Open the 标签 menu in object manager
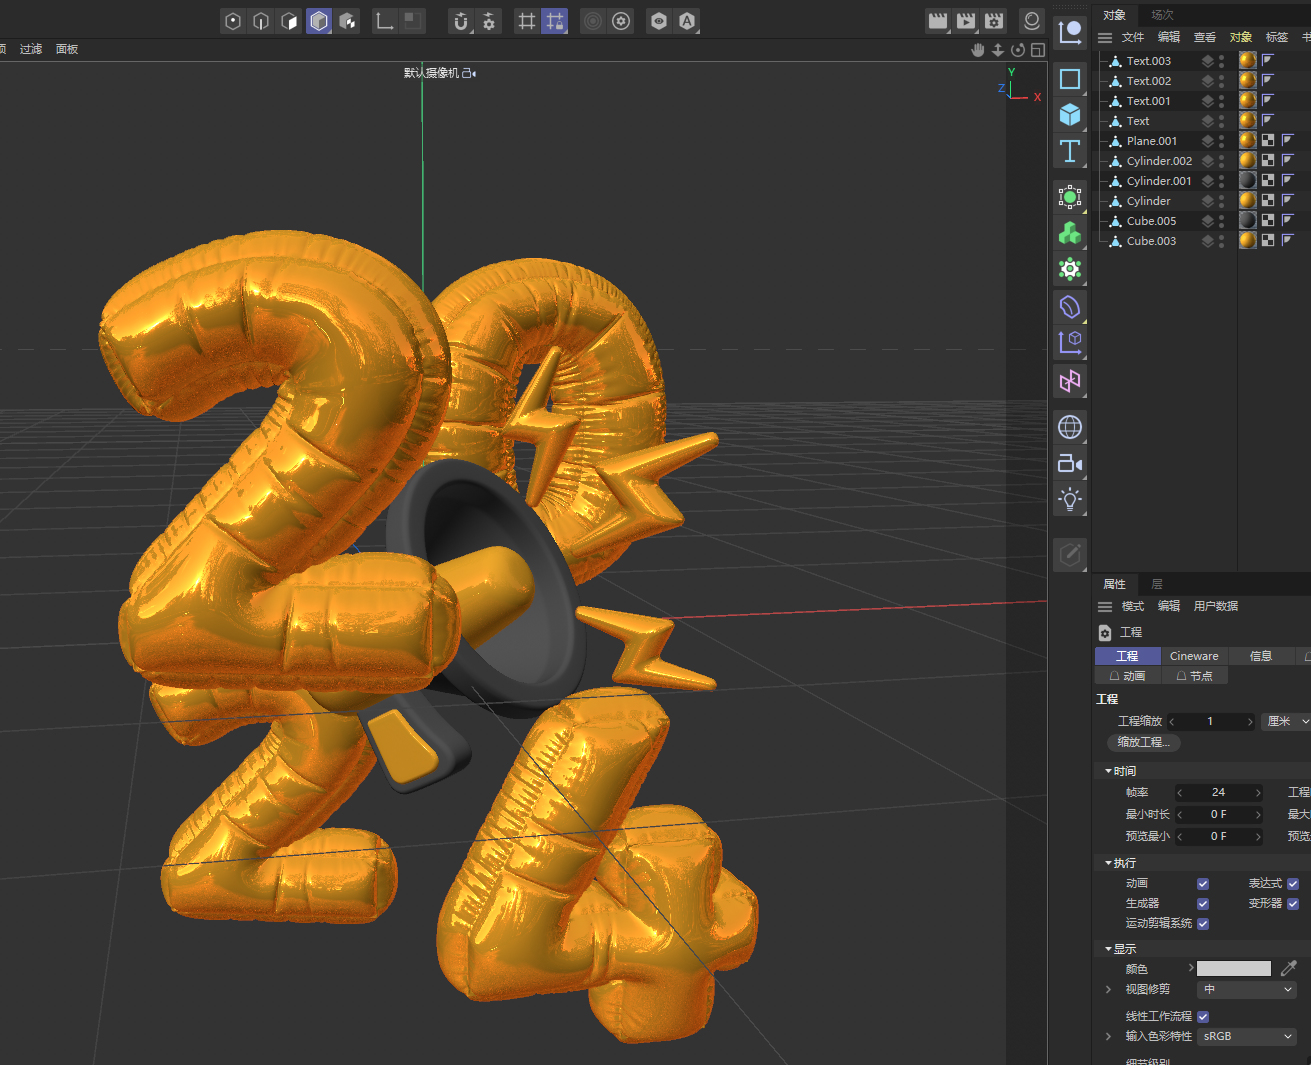This screenshot has width=1311, height=1065. [x=1277, y=37]
